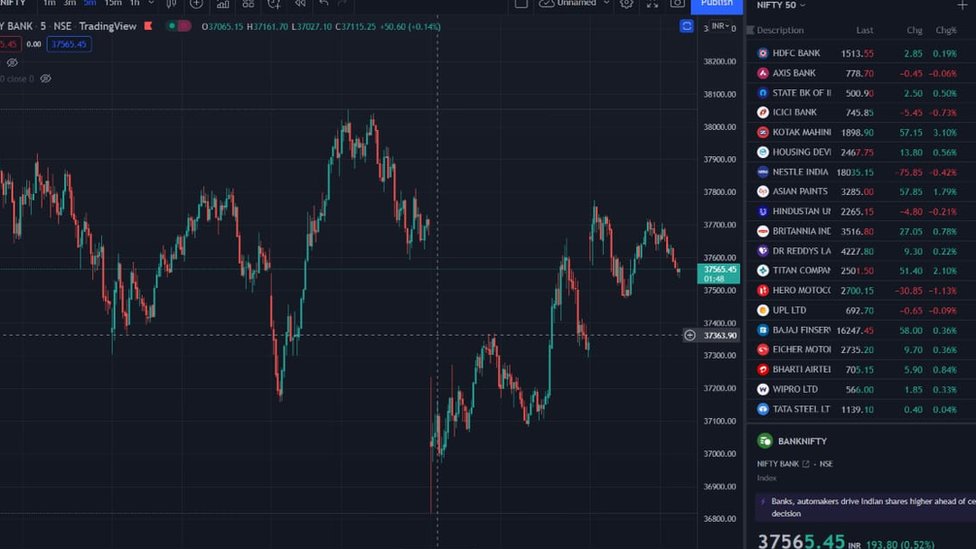Click Kotak Mahindra logo icon
Image resolution: width=976 pixels, height=549 pixels.
coord(762,133)
